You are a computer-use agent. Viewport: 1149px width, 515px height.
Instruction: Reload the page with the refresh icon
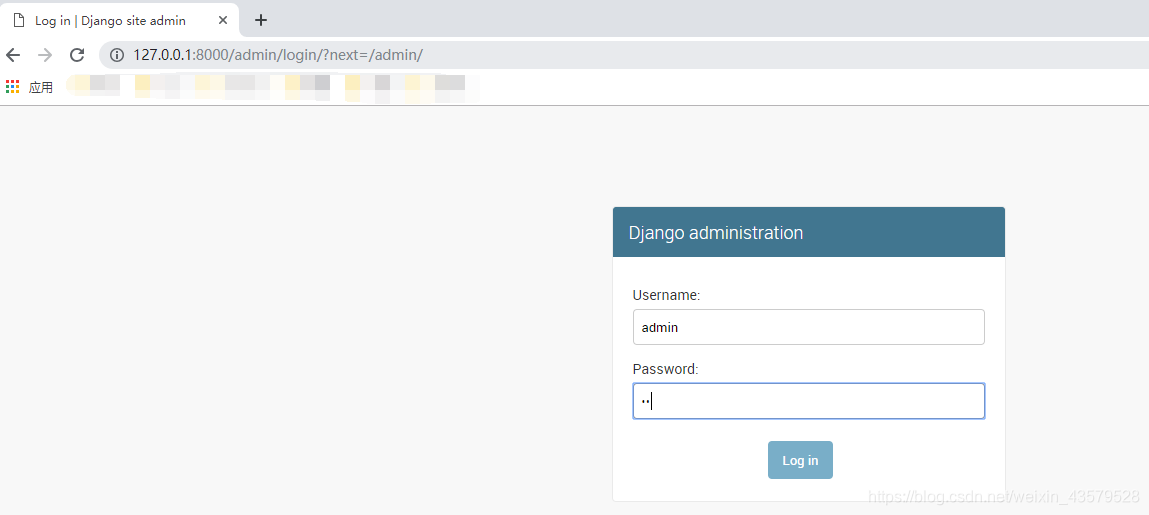[77, 55]
